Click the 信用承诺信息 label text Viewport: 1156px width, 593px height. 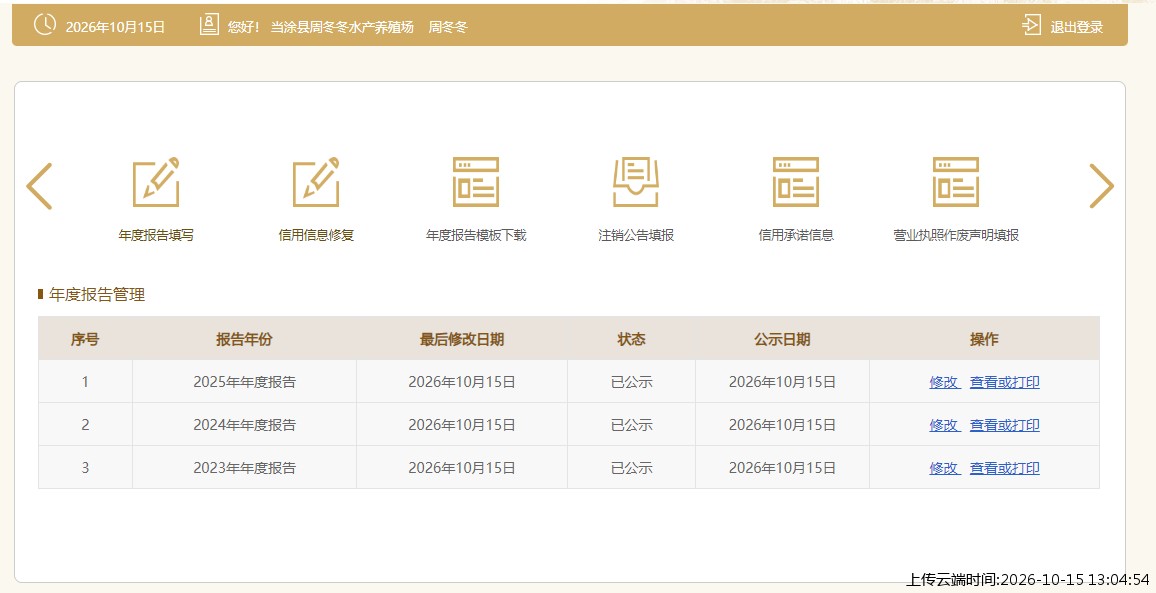[x=796, y=235]
